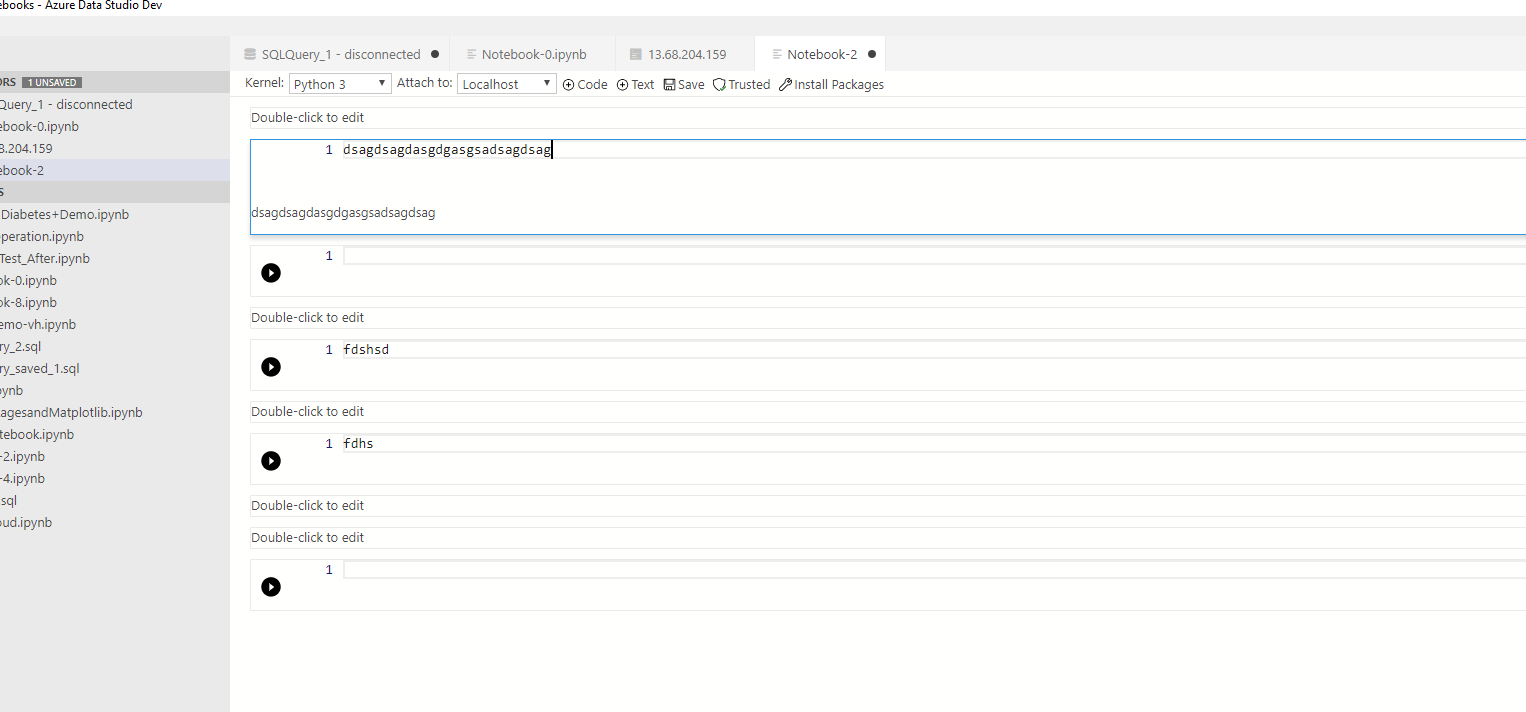The image size is (1526, 712).
Task: Click the empty editor above fdshsd cell
Action: click(x=934, y=256)
